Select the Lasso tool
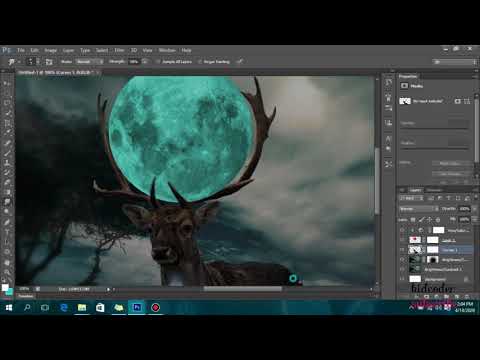 [7, 103]
